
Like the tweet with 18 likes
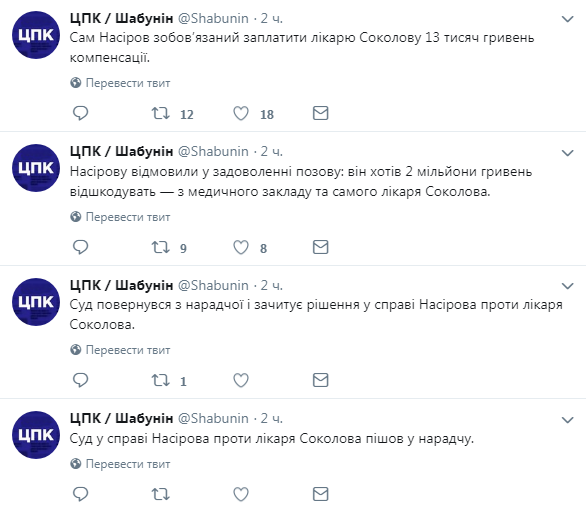click(241, 113)
